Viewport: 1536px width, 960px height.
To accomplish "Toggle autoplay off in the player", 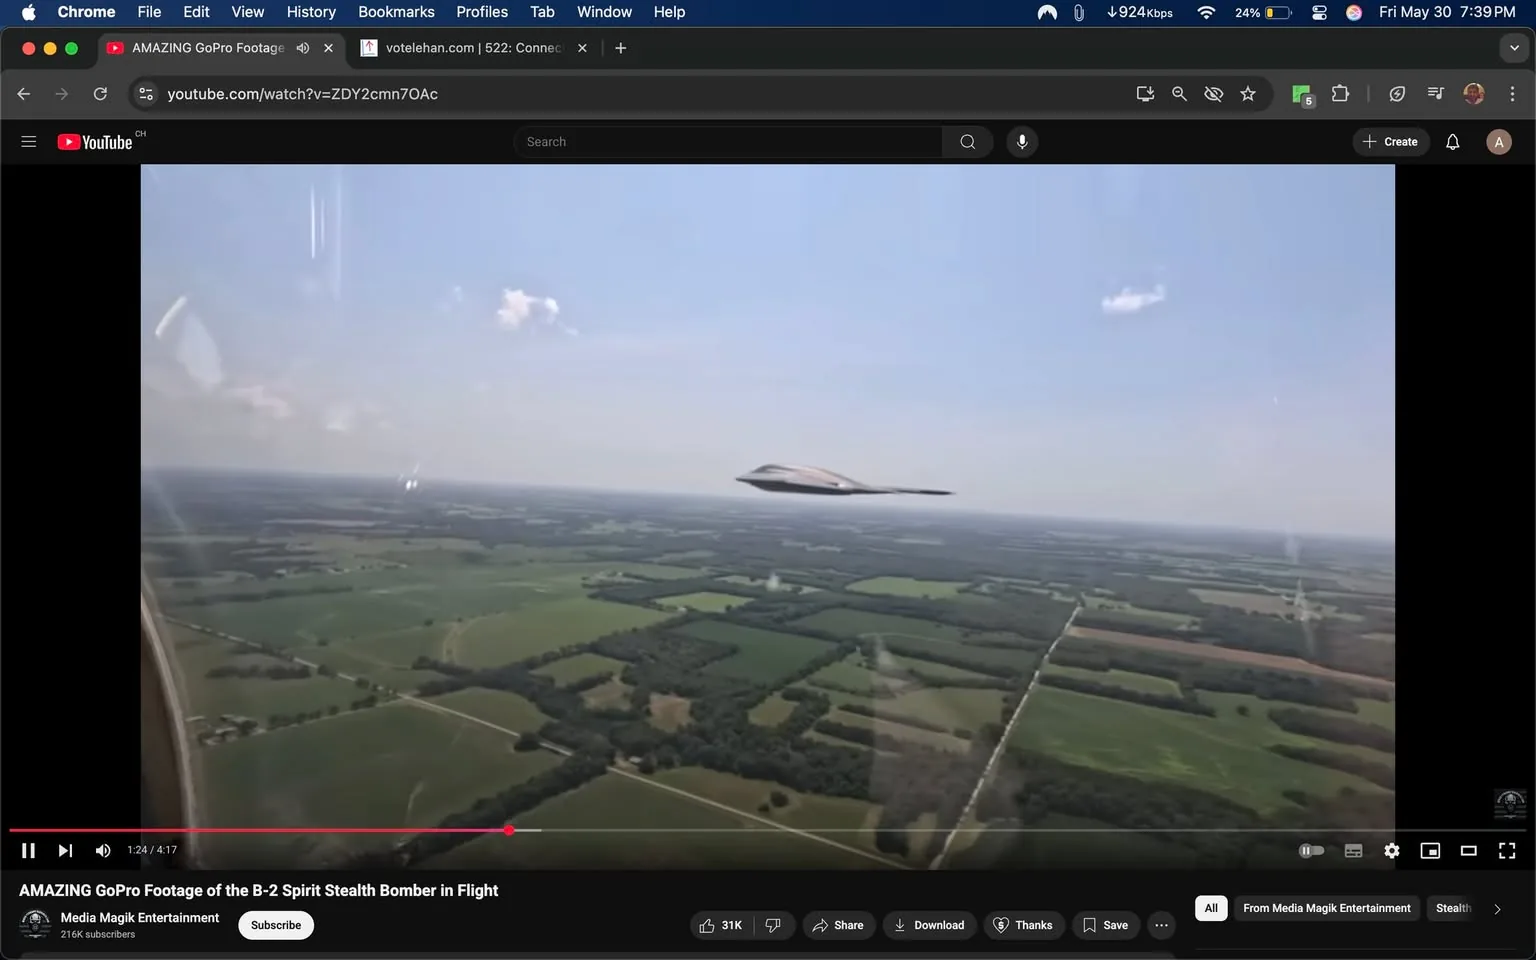I will [1311, 850].
